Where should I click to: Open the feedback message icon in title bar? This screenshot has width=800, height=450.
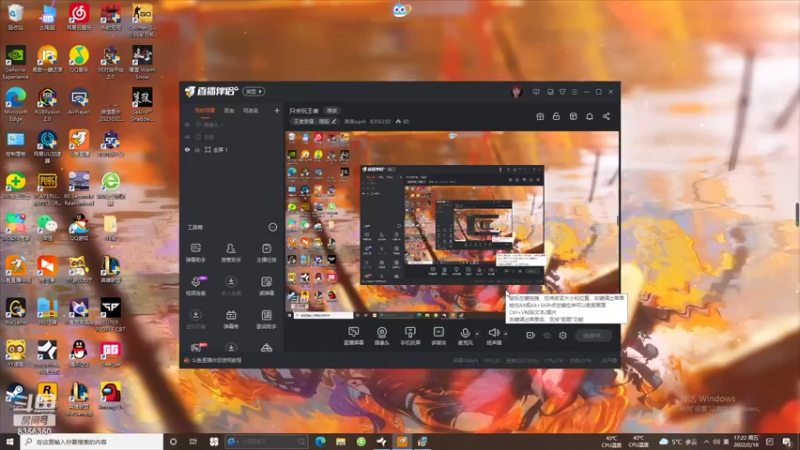[x=536, y=92]
